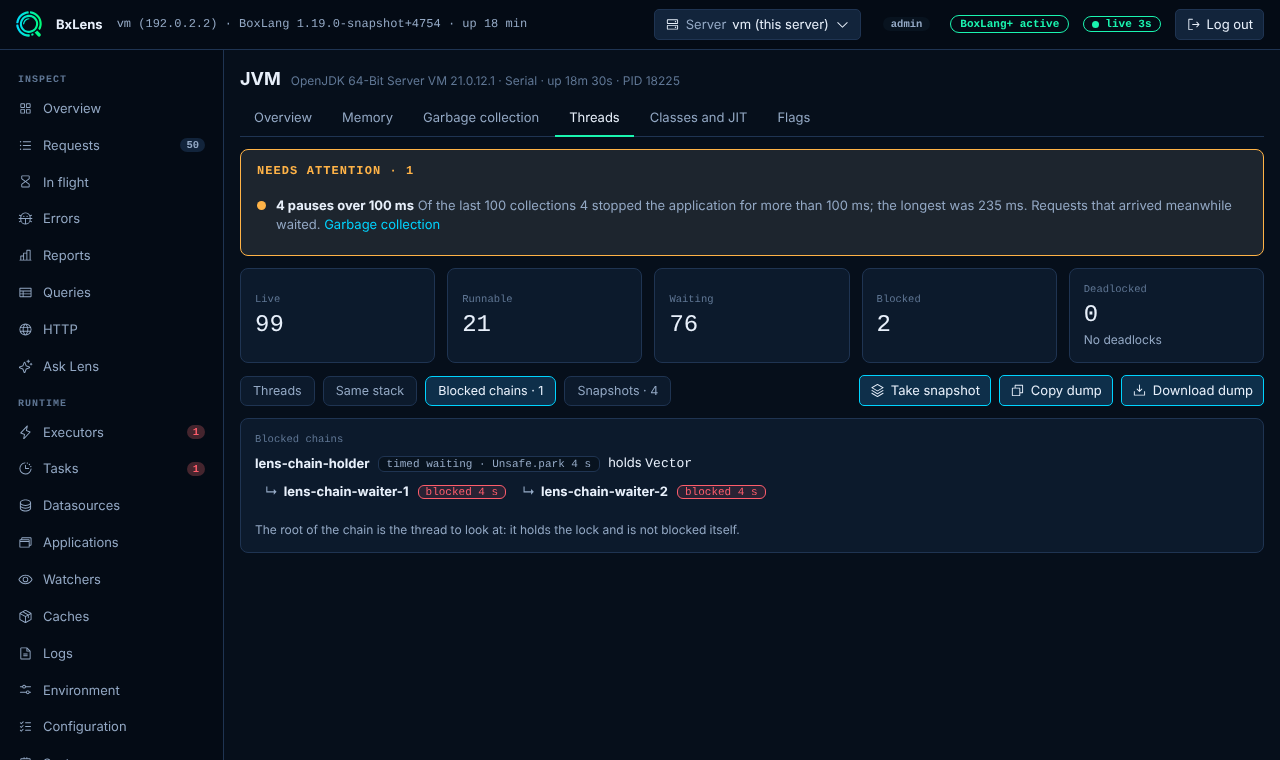Open the Snapshots · 4 view
The height and width of the screenshot is (760, 1280).
pyautogui.click(x=617, y=391)
